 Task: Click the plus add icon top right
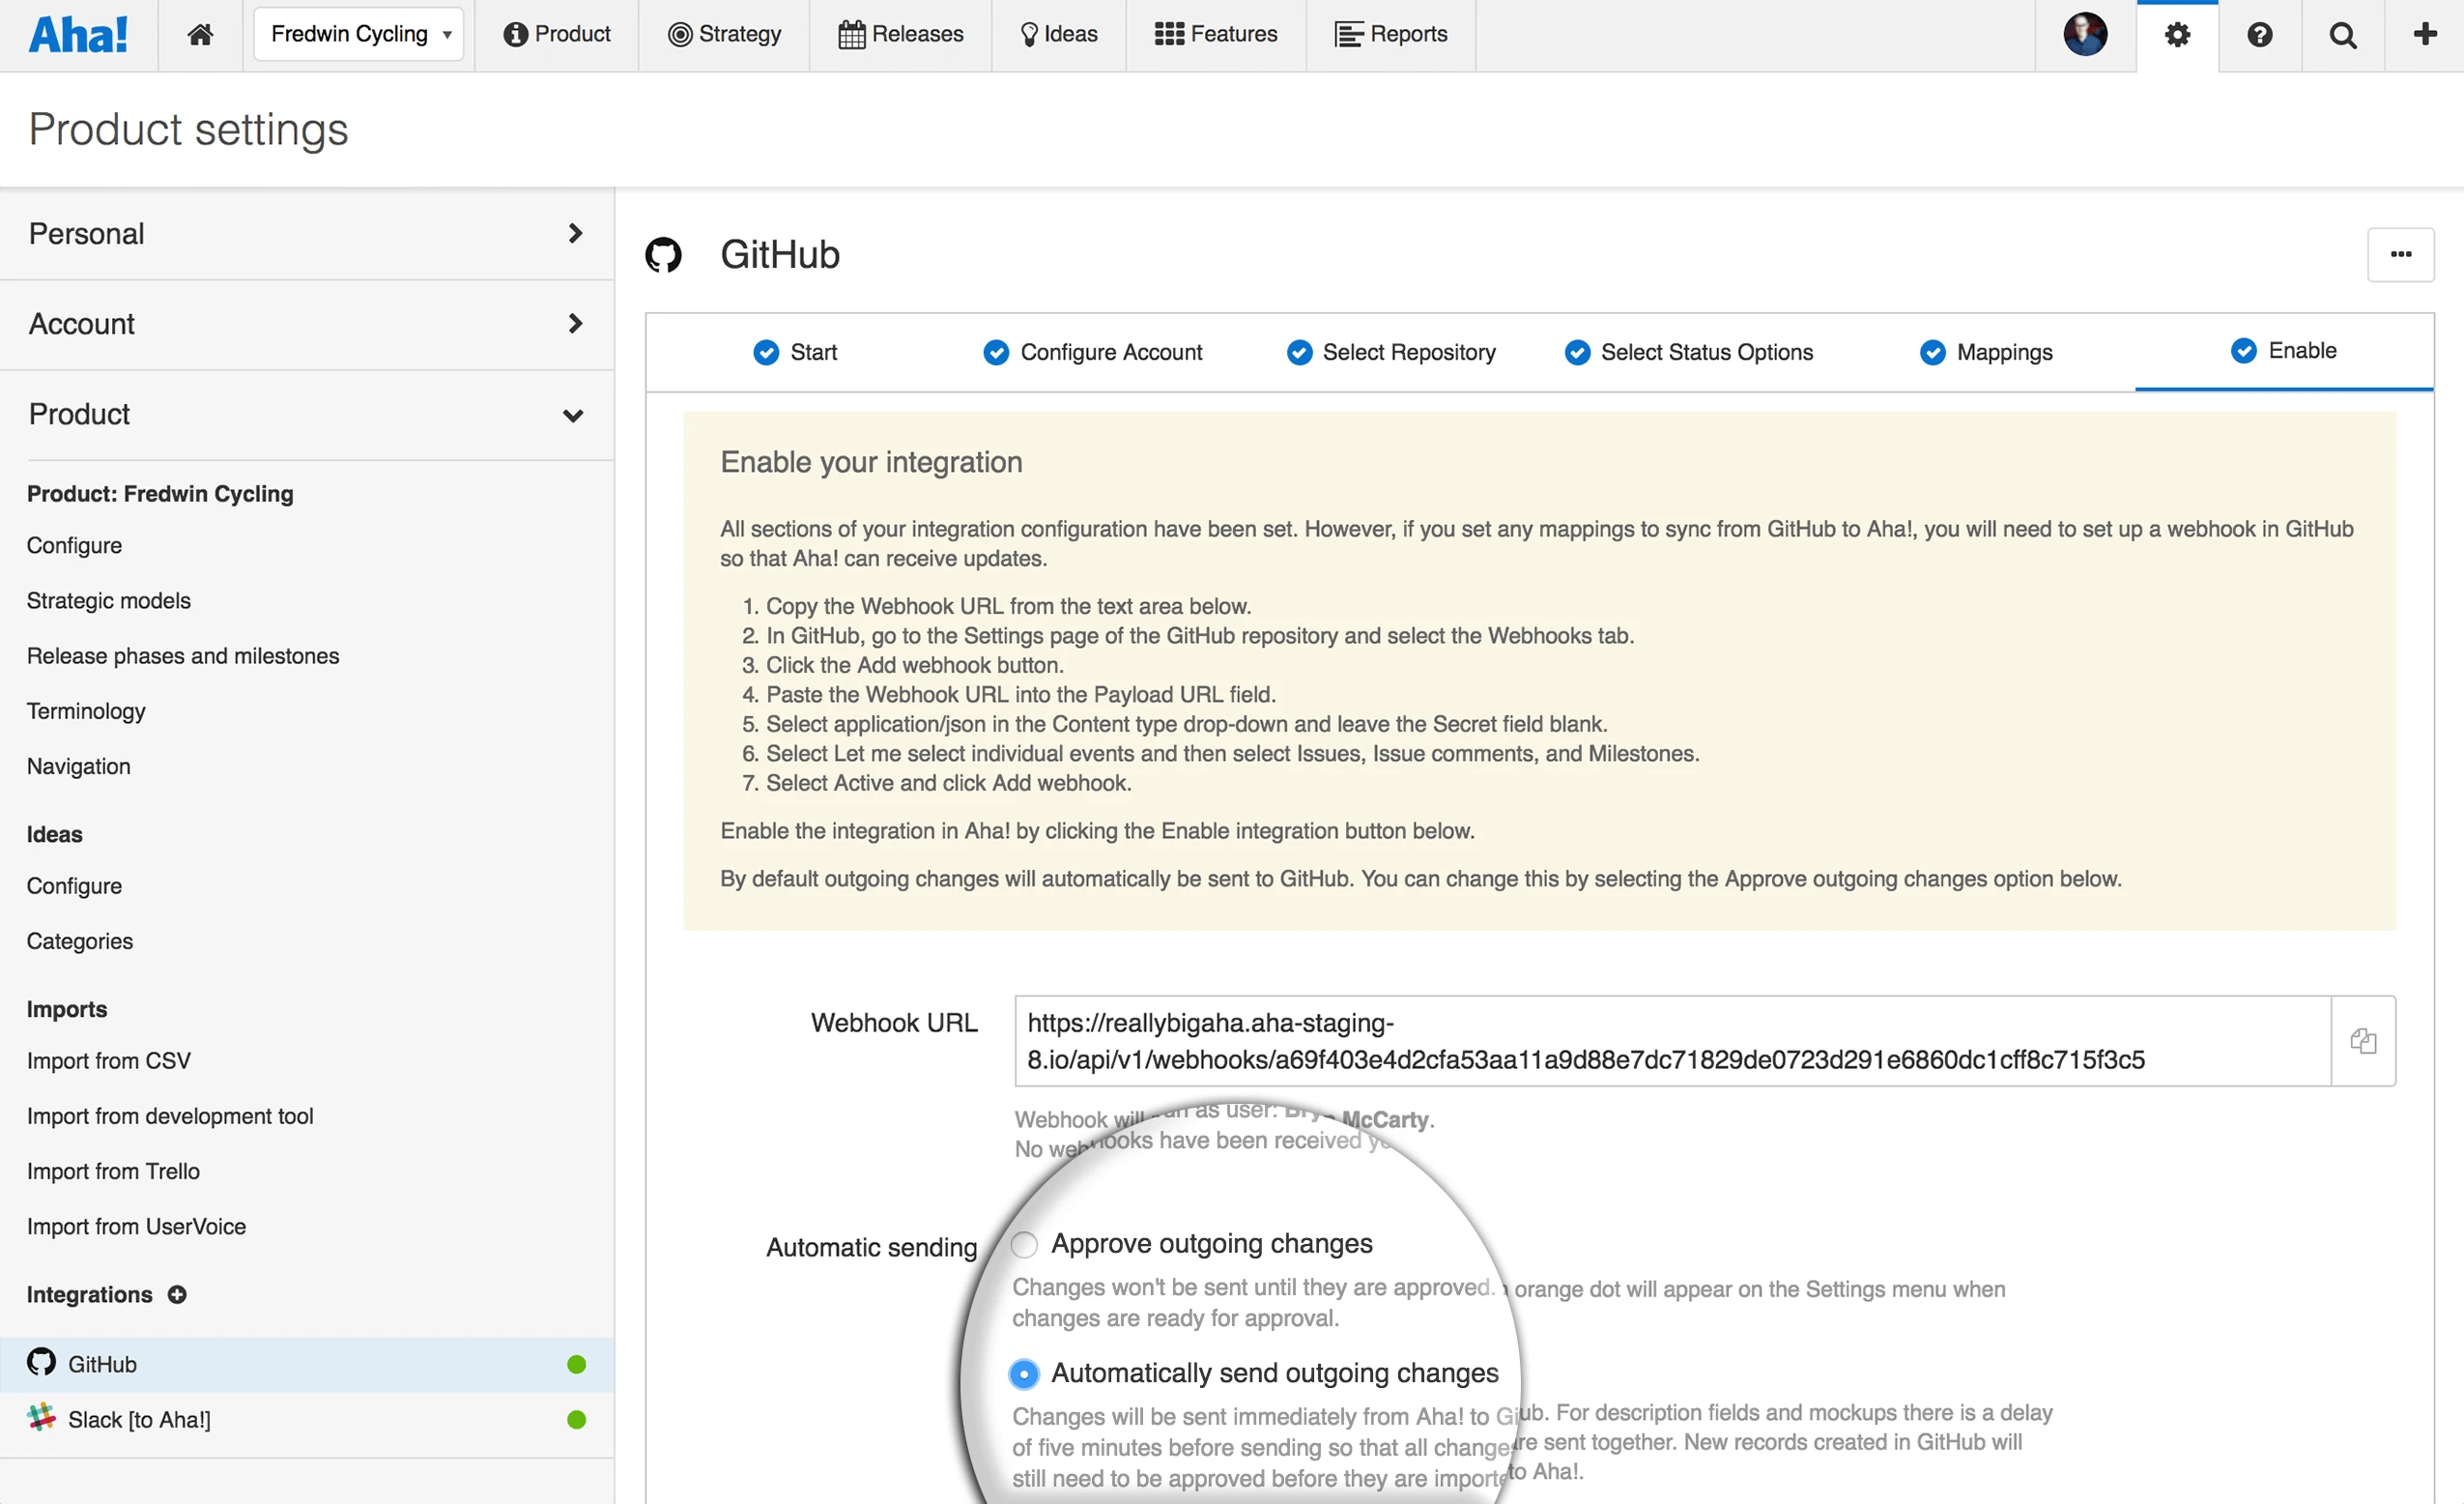(2424, 35)
